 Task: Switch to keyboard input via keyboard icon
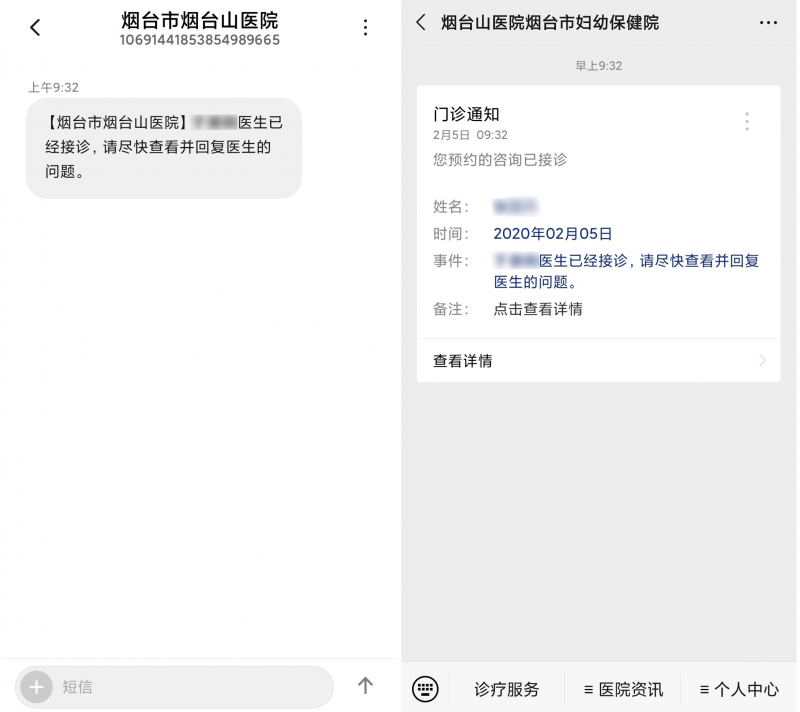[425, 689]
